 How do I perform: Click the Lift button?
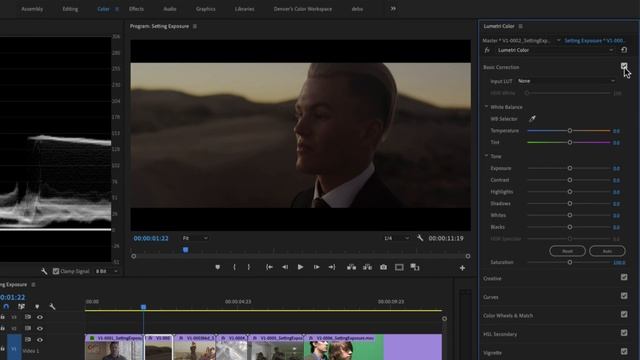(351, 267)
